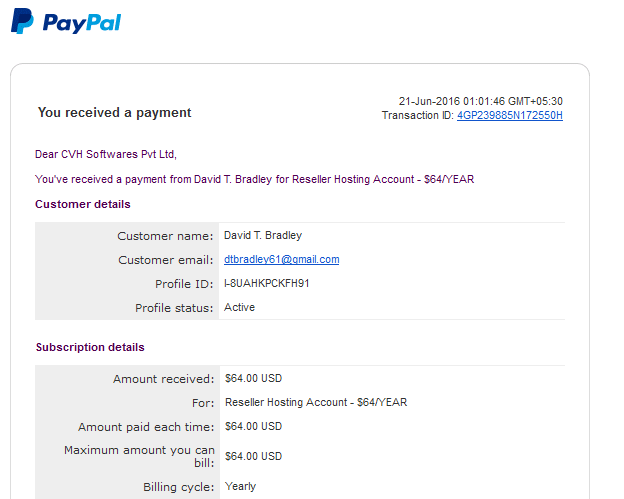Click the Profile status Active value
Image resolution: width=624 pixels, height=499 pixels.
(x=239, y=307)
